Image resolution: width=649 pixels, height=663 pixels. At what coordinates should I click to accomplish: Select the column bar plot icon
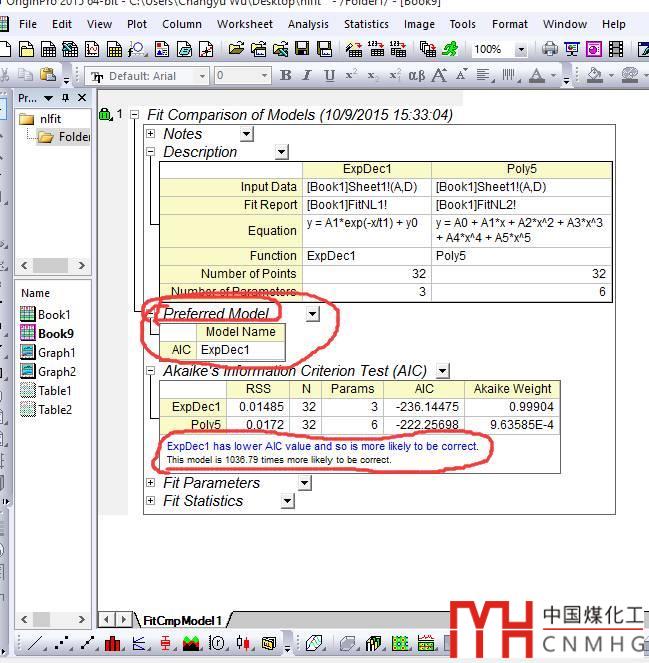pyautogui.click(x=113, y=643)
